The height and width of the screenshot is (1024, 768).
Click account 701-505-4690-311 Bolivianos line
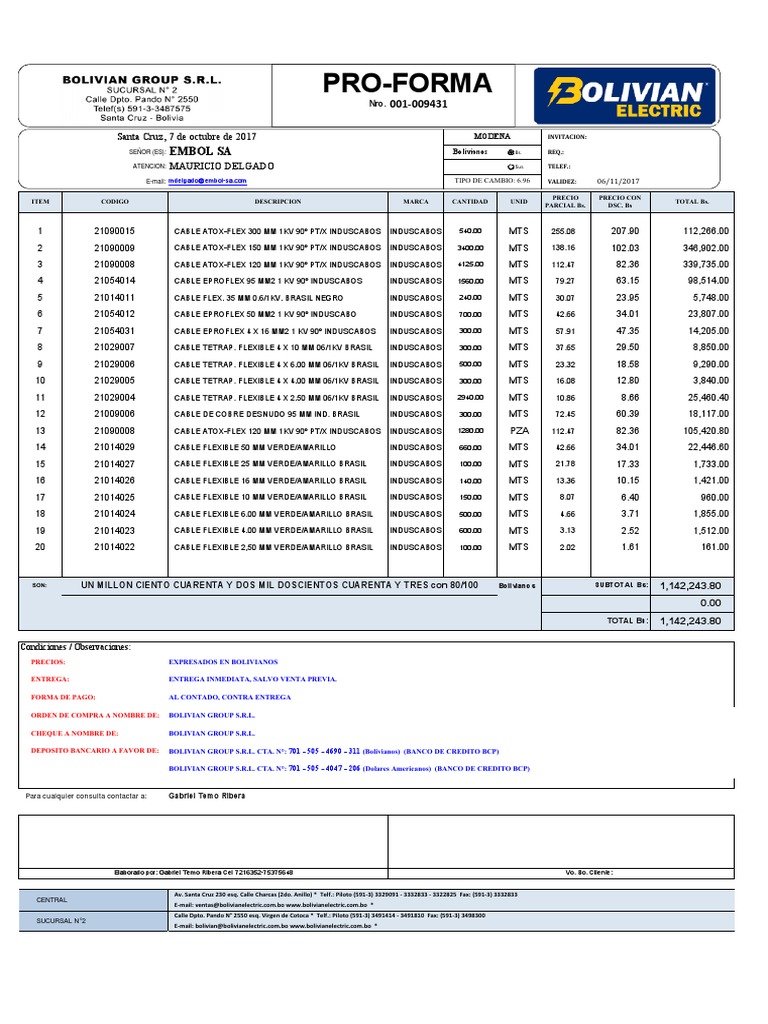point(334,752)
